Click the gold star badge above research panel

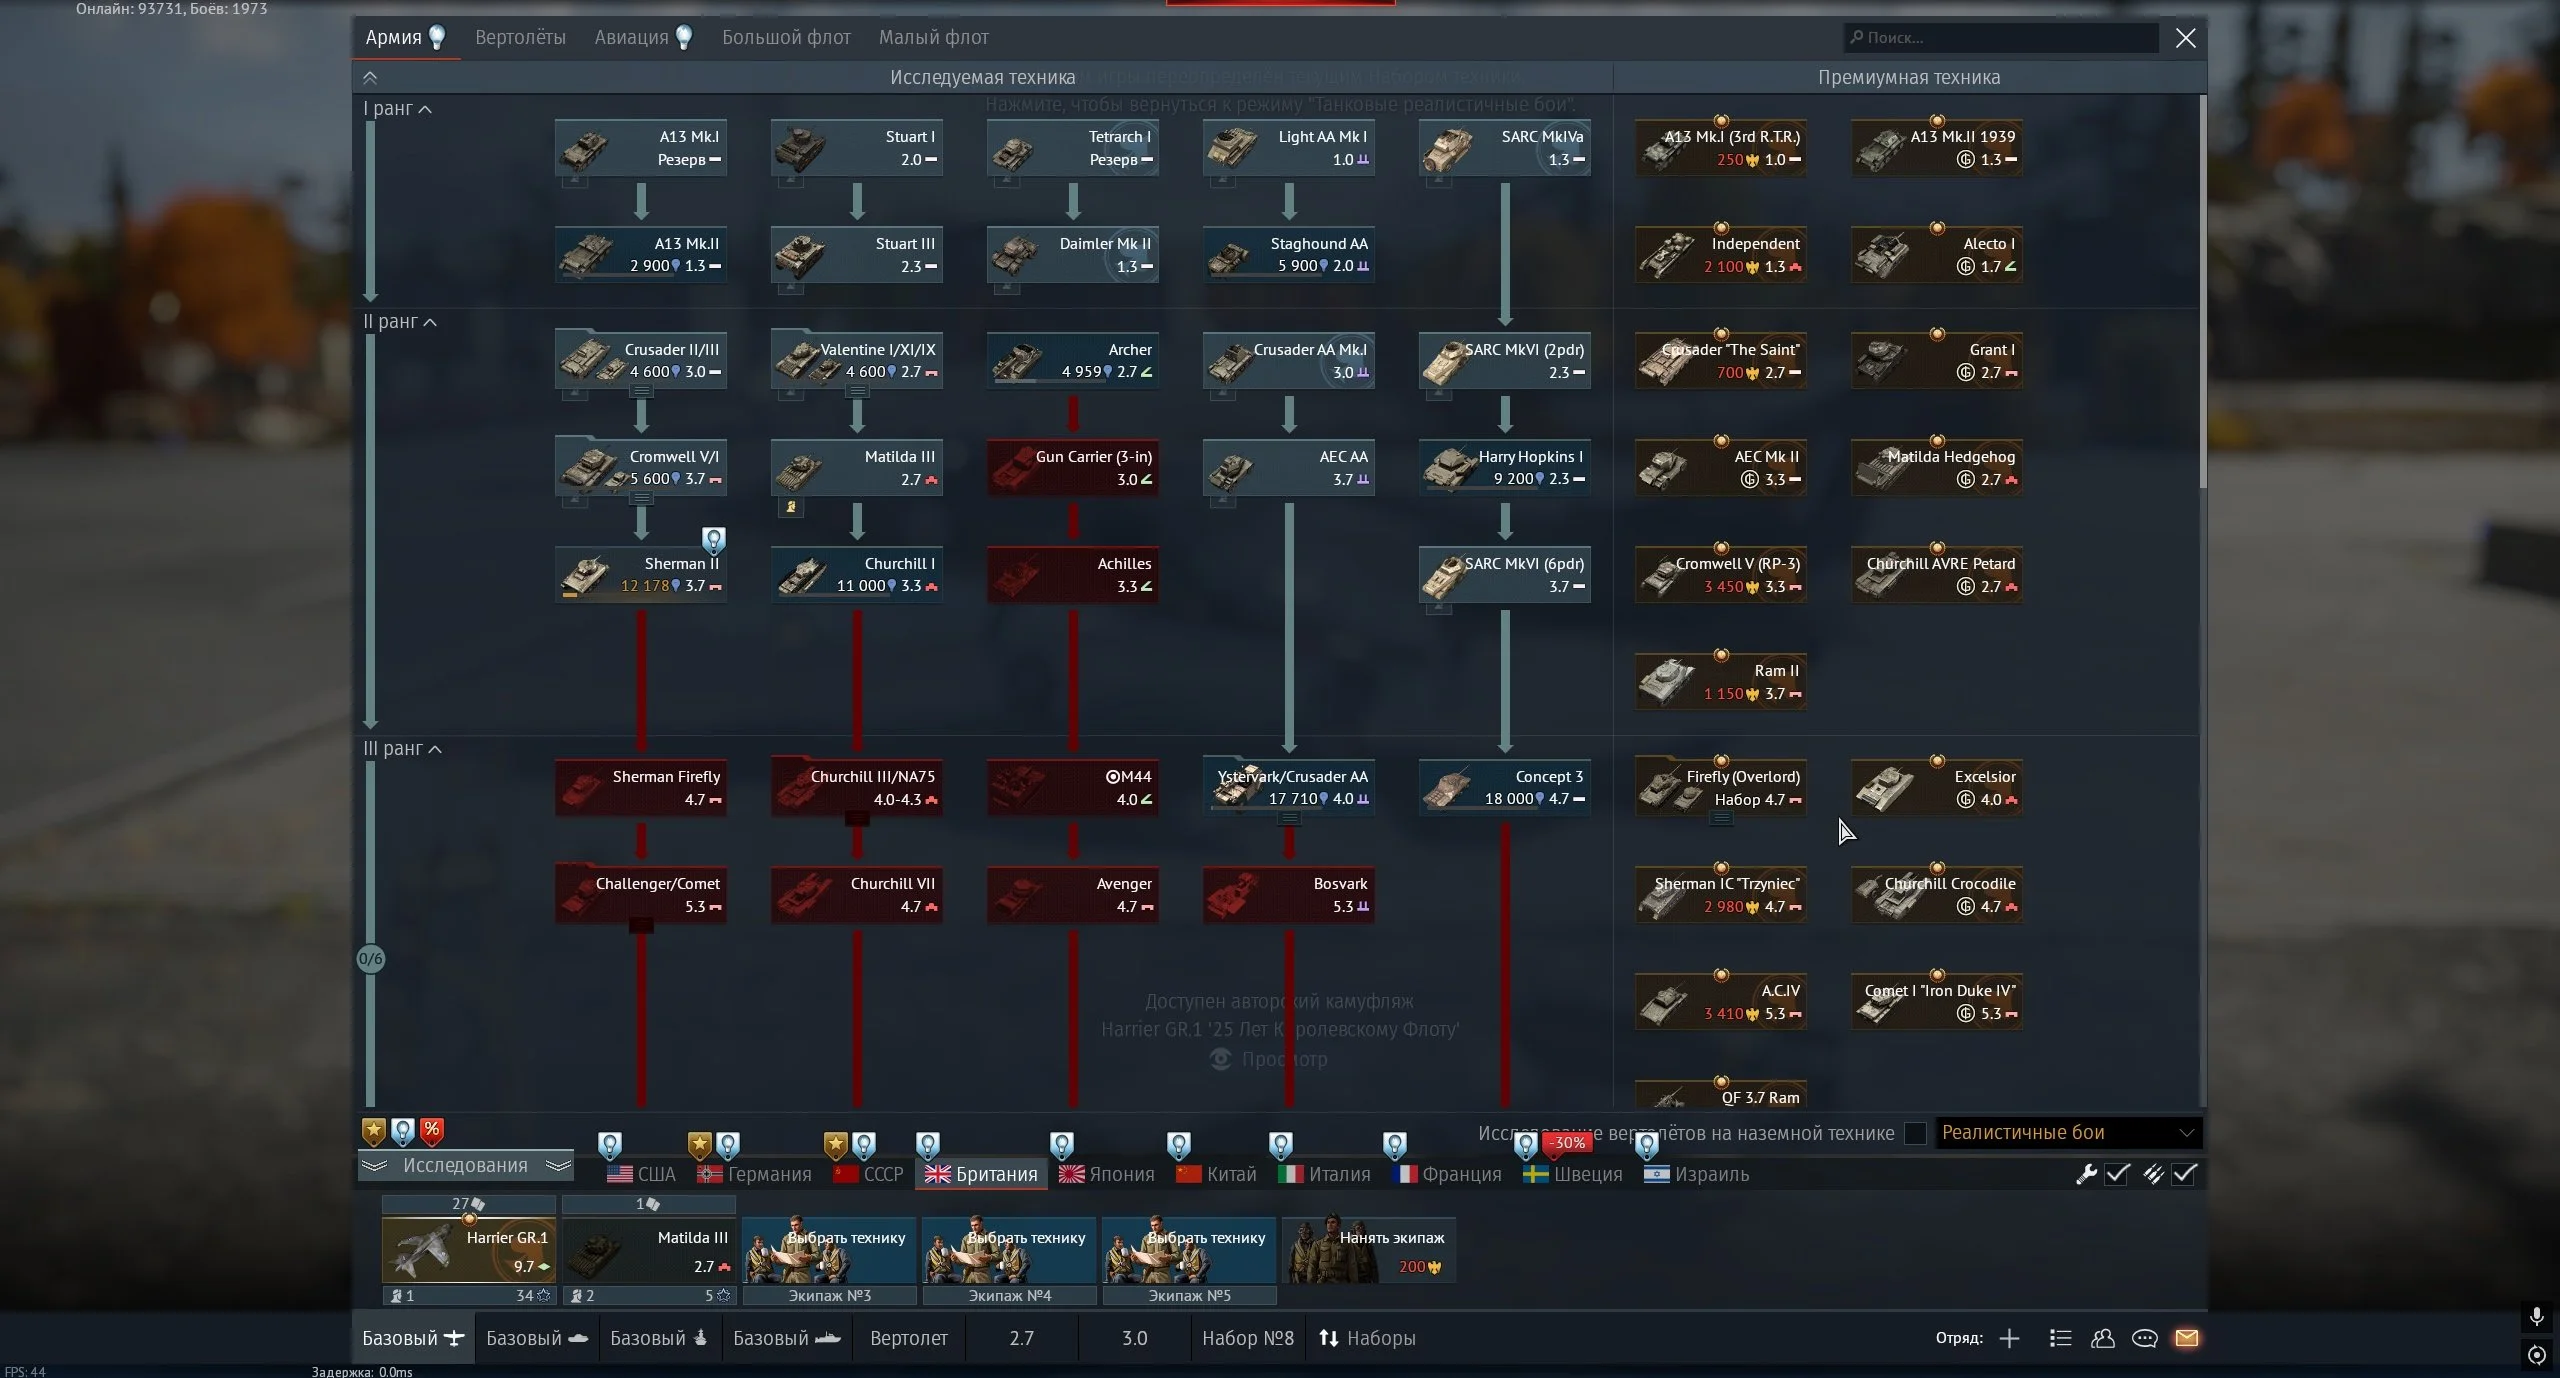[373, 1131]
